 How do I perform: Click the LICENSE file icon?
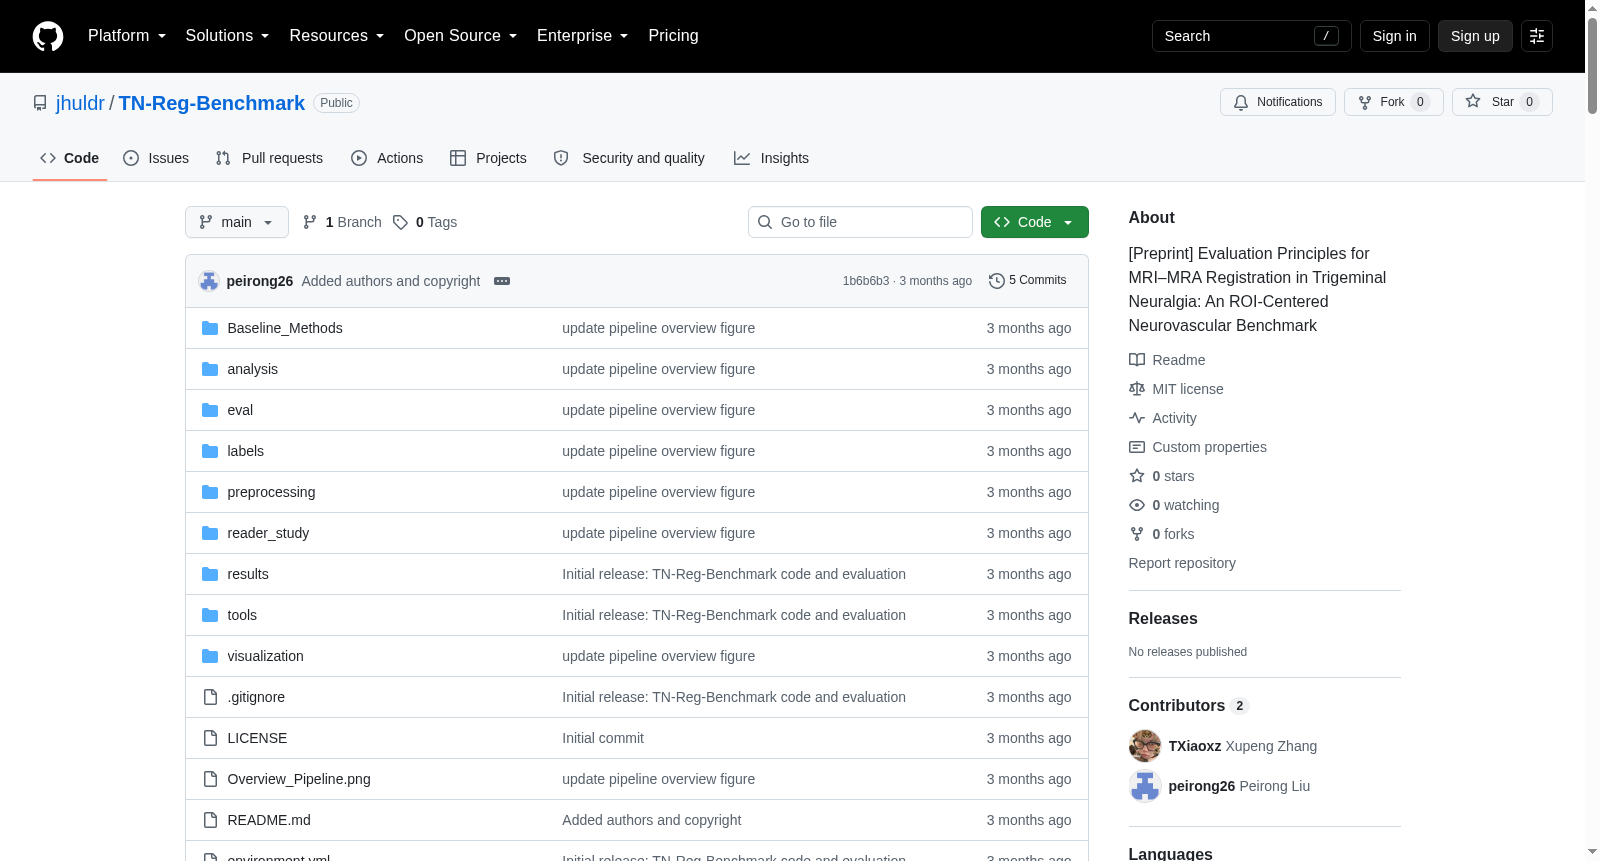(x=210, y=738)
